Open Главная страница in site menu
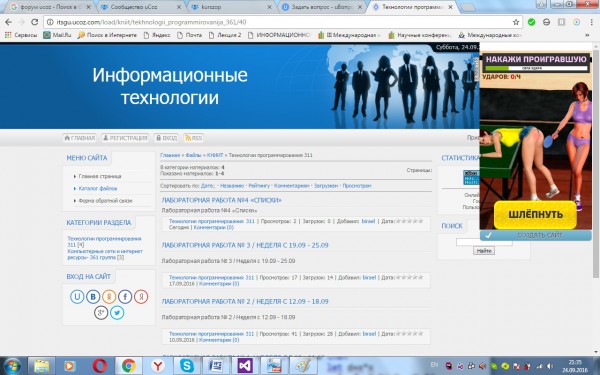Screen dimensions: 600x375 (100, 176)
